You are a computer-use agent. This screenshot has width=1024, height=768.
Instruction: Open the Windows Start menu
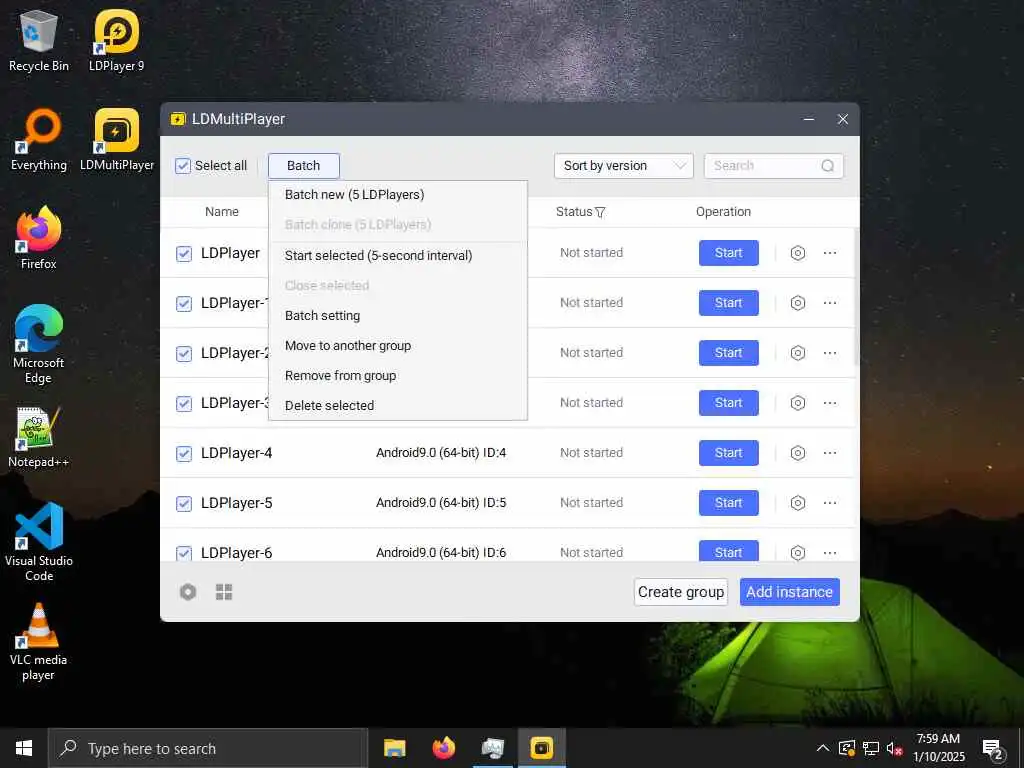(24, 748)
